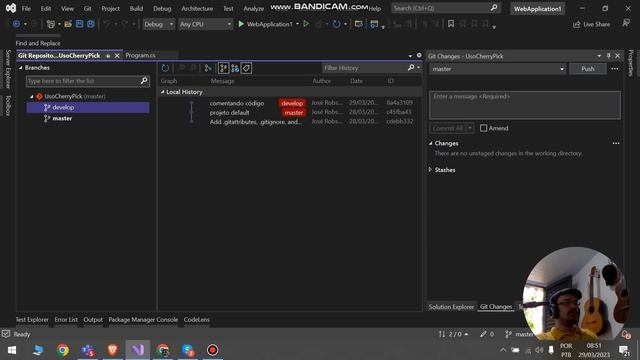
Task: Click unpushed commits 2/0 indicator
Action: tap(453, 334)
